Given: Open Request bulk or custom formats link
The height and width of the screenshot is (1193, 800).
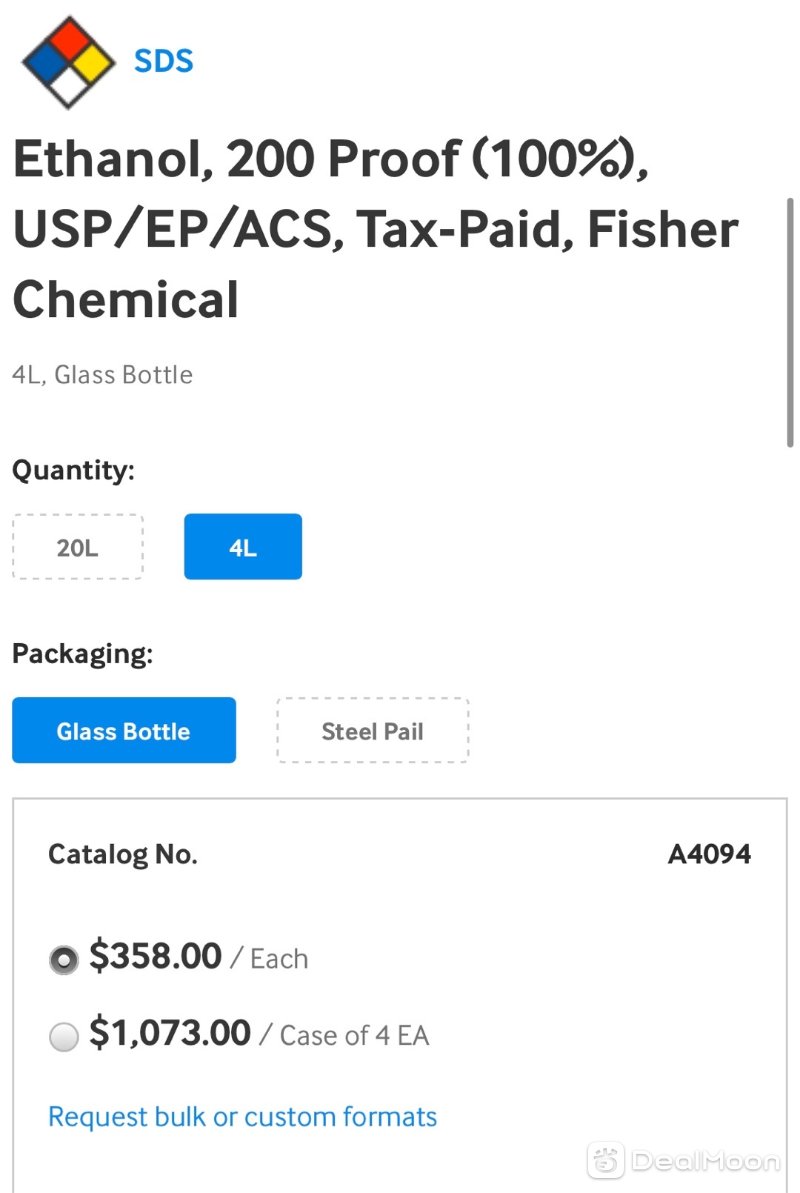Looking at the screenshot, I should (243, 1116).
